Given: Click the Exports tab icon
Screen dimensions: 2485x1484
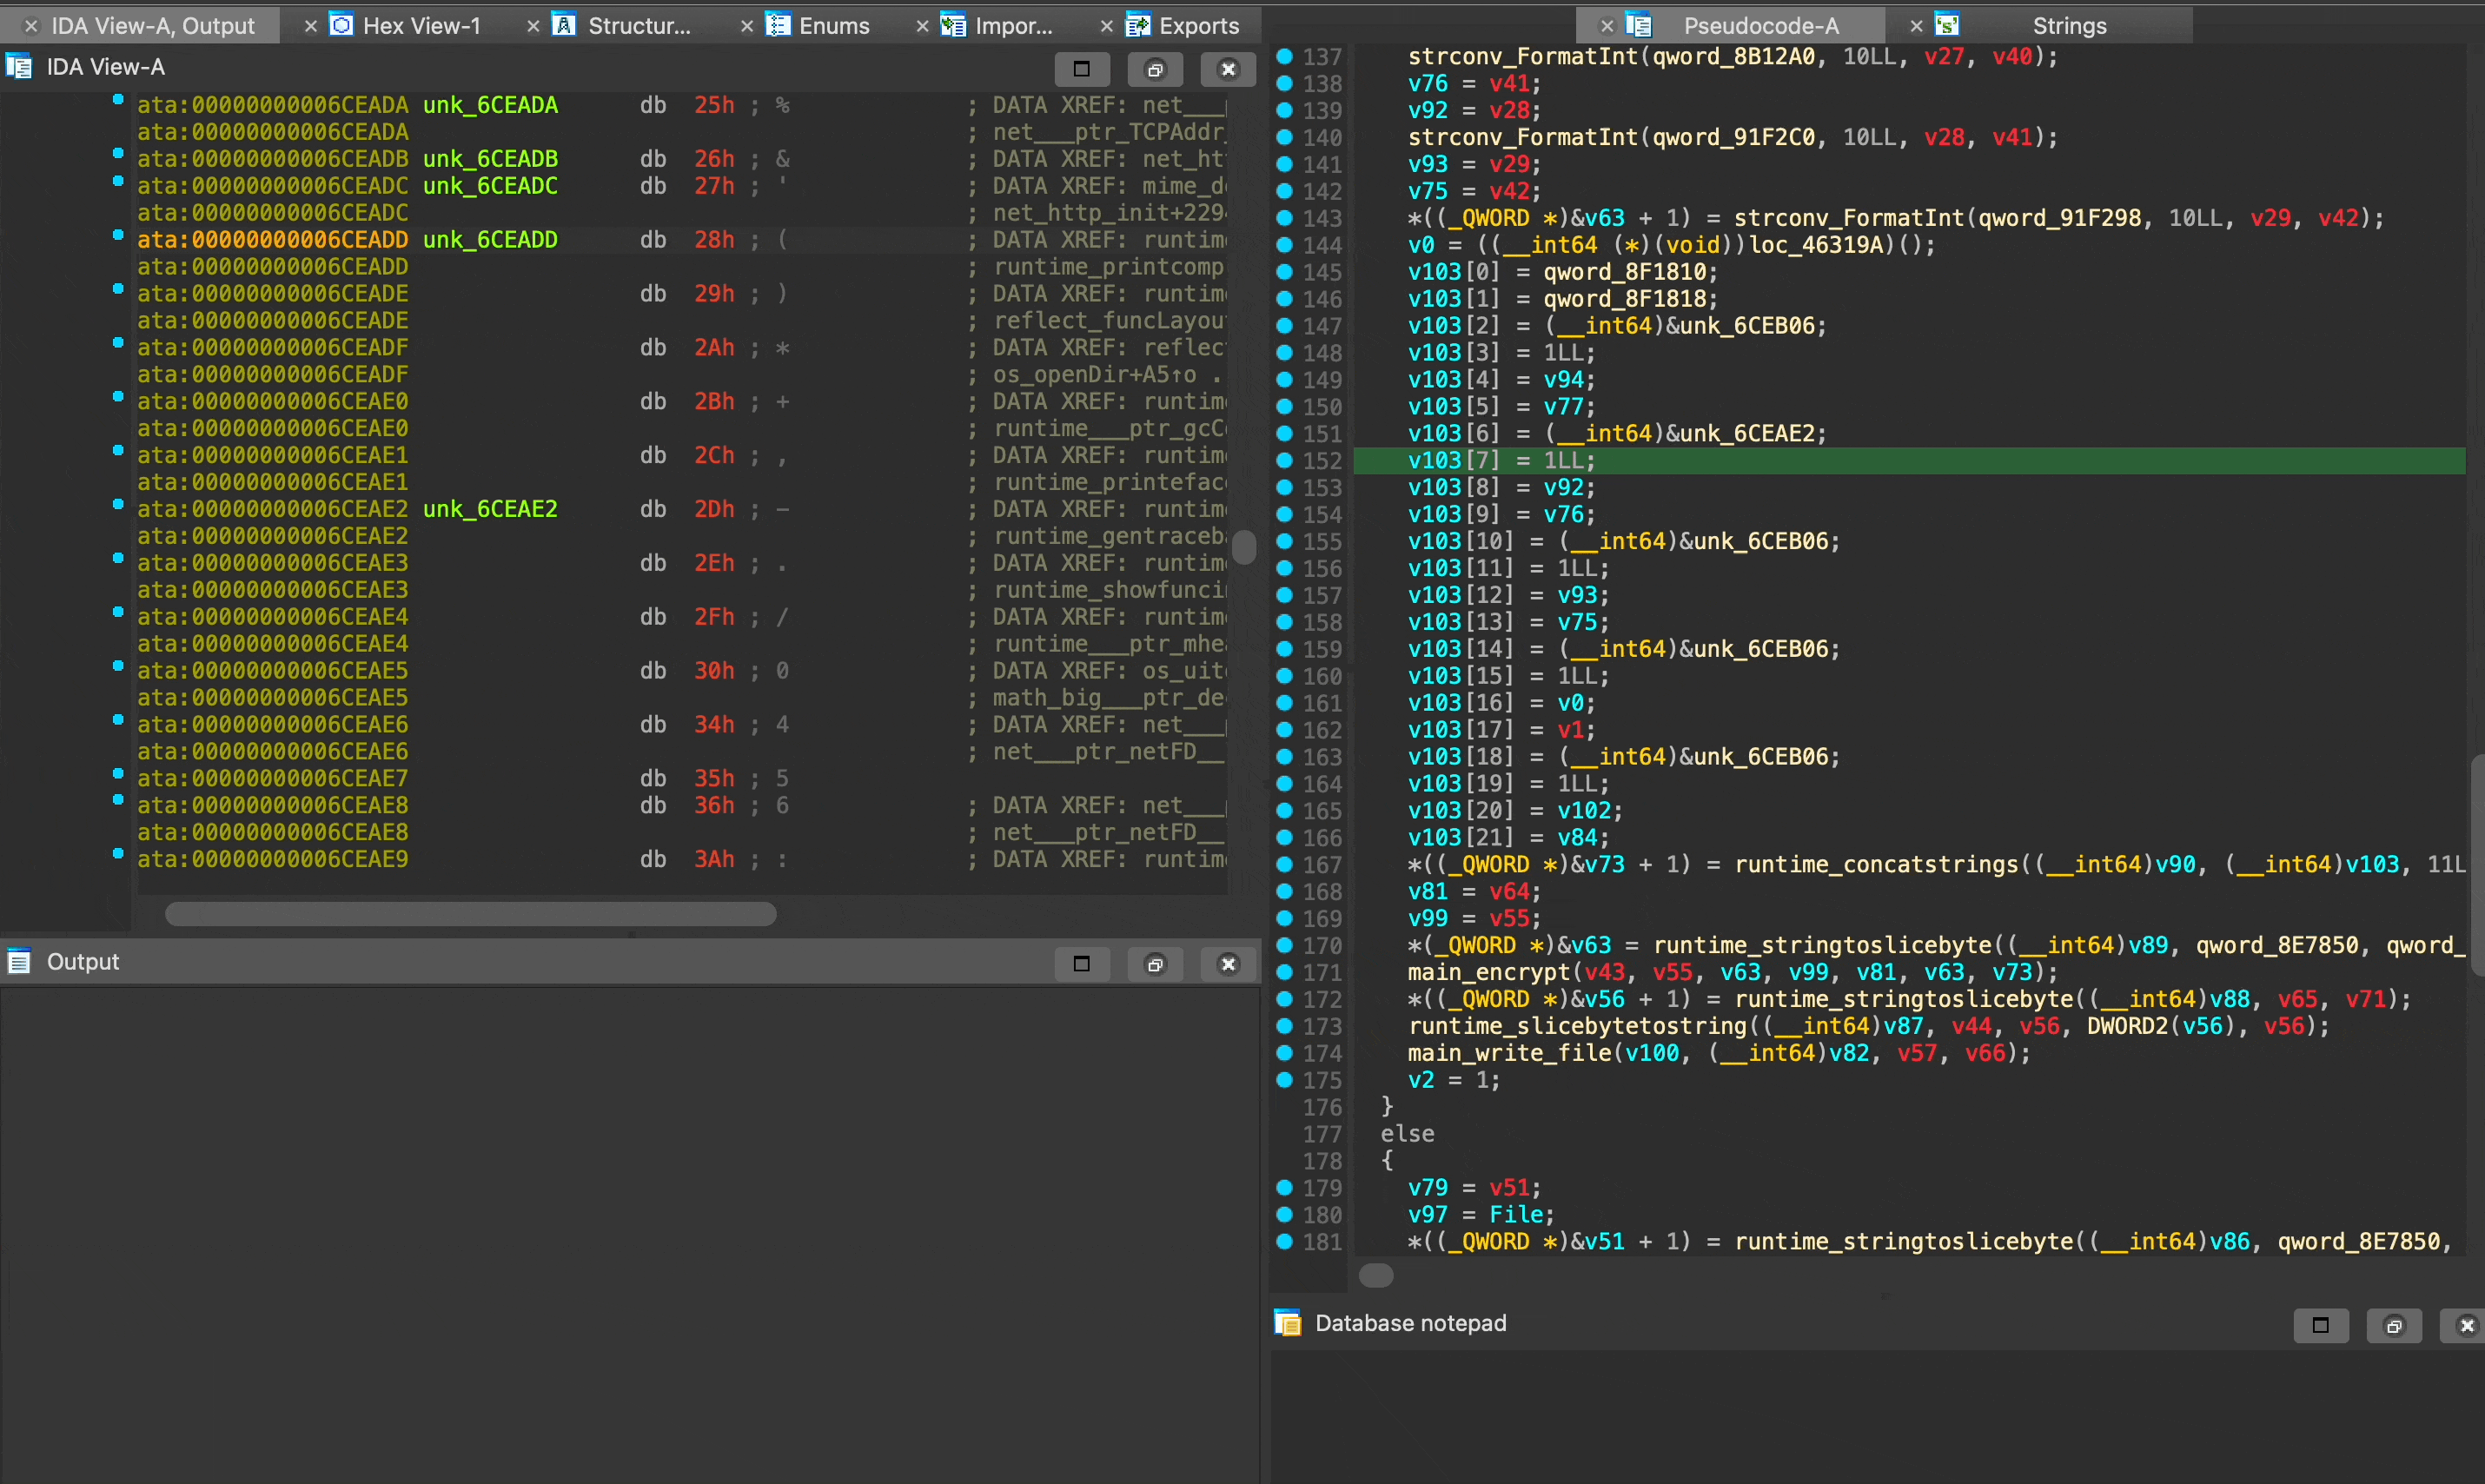Looking at the screenshot, I should pyautogui.click(x=1137, y=25).
